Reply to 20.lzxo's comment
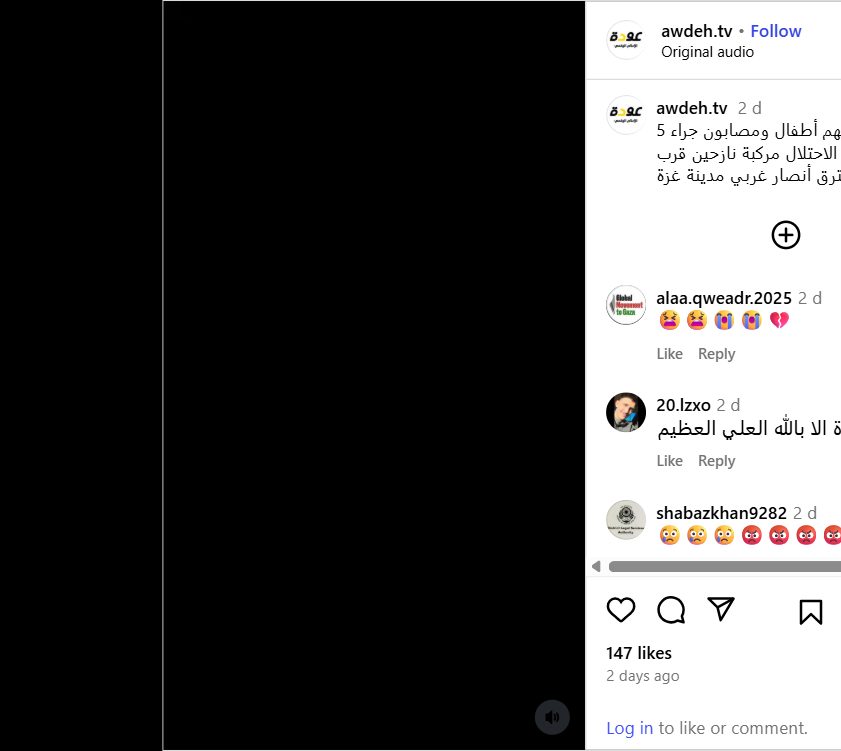841x751 pixels. point(717,461)
